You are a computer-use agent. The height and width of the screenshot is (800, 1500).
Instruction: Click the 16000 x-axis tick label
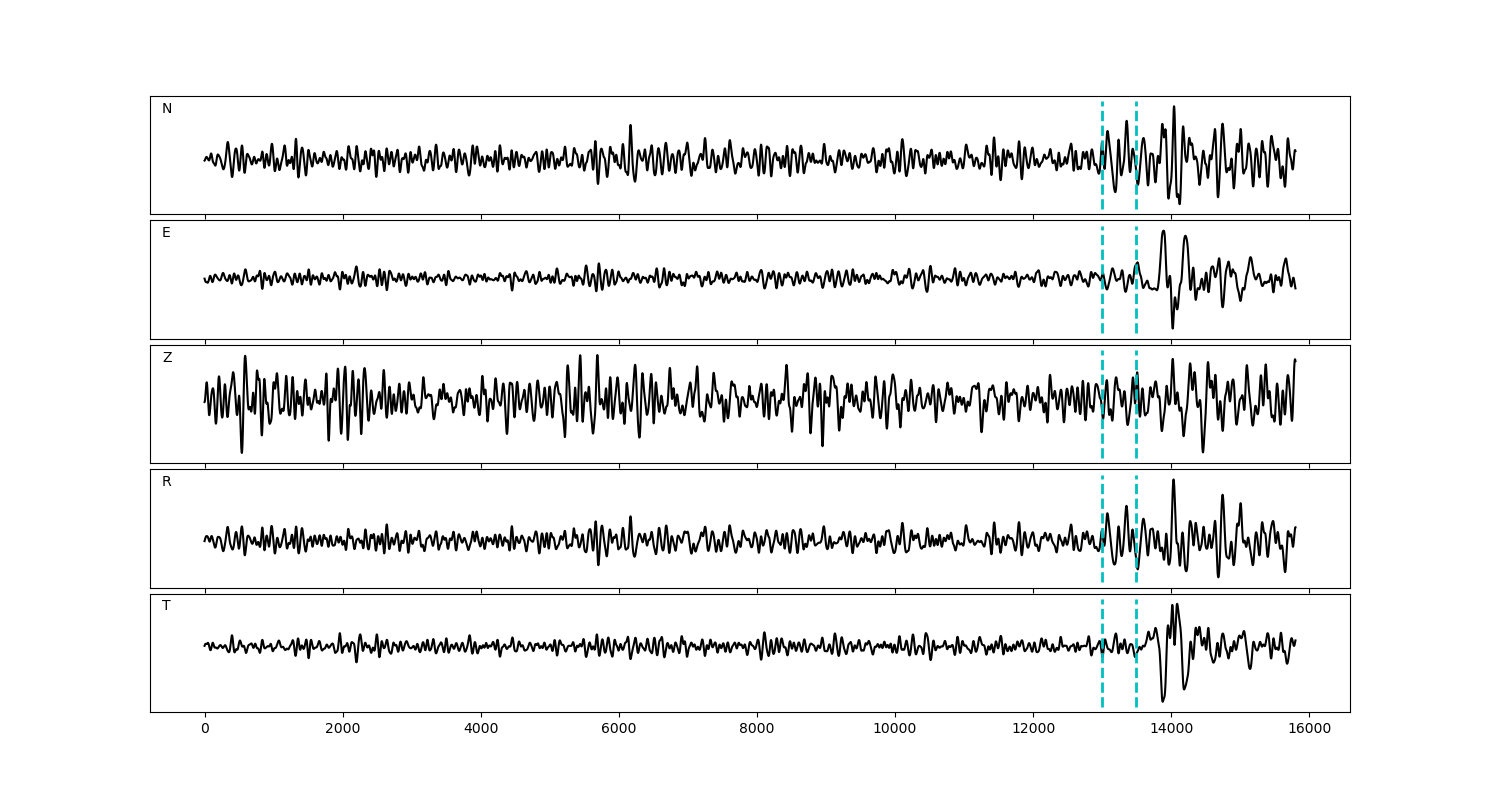pyautogui.click(x=1309, y=730)
